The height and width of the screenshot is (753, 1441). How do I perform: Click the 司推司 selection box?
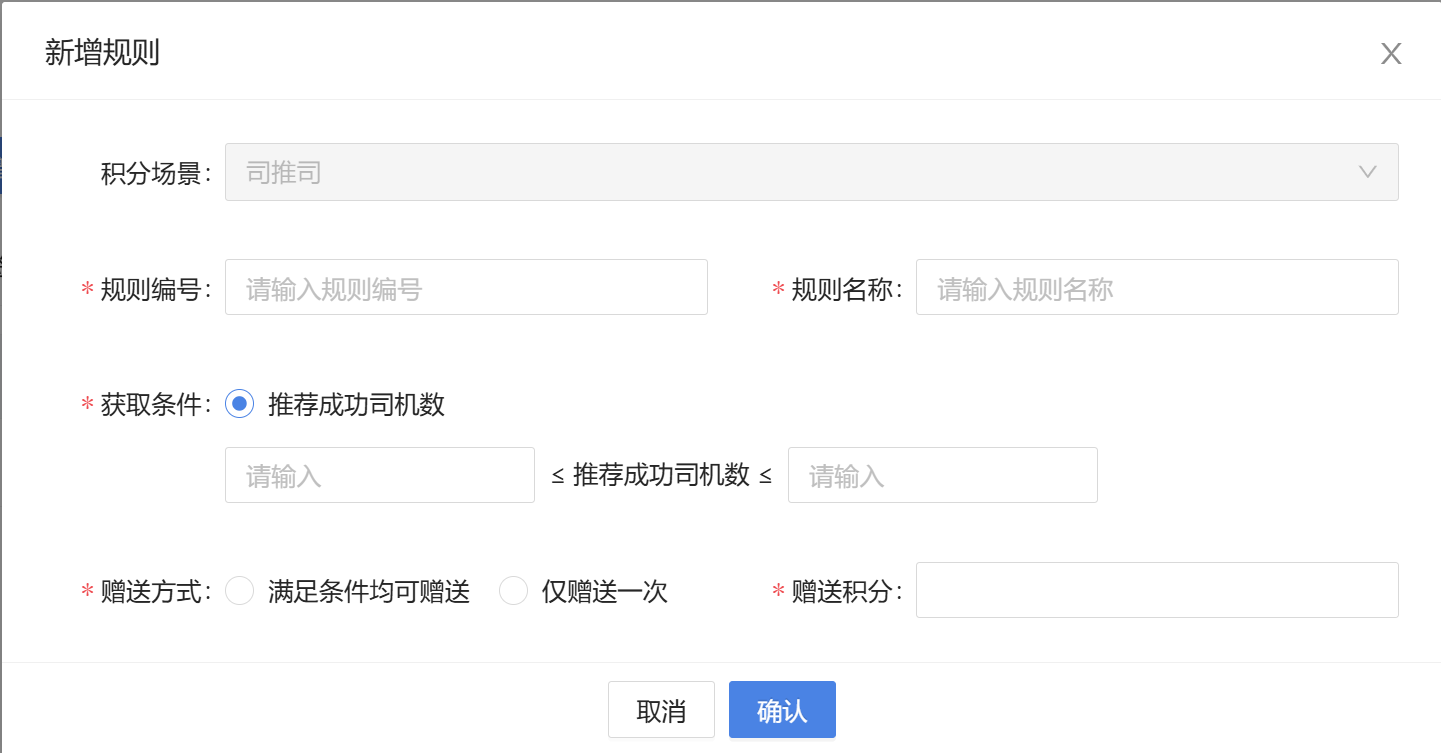pyautogui.click(x=790, y=172)
